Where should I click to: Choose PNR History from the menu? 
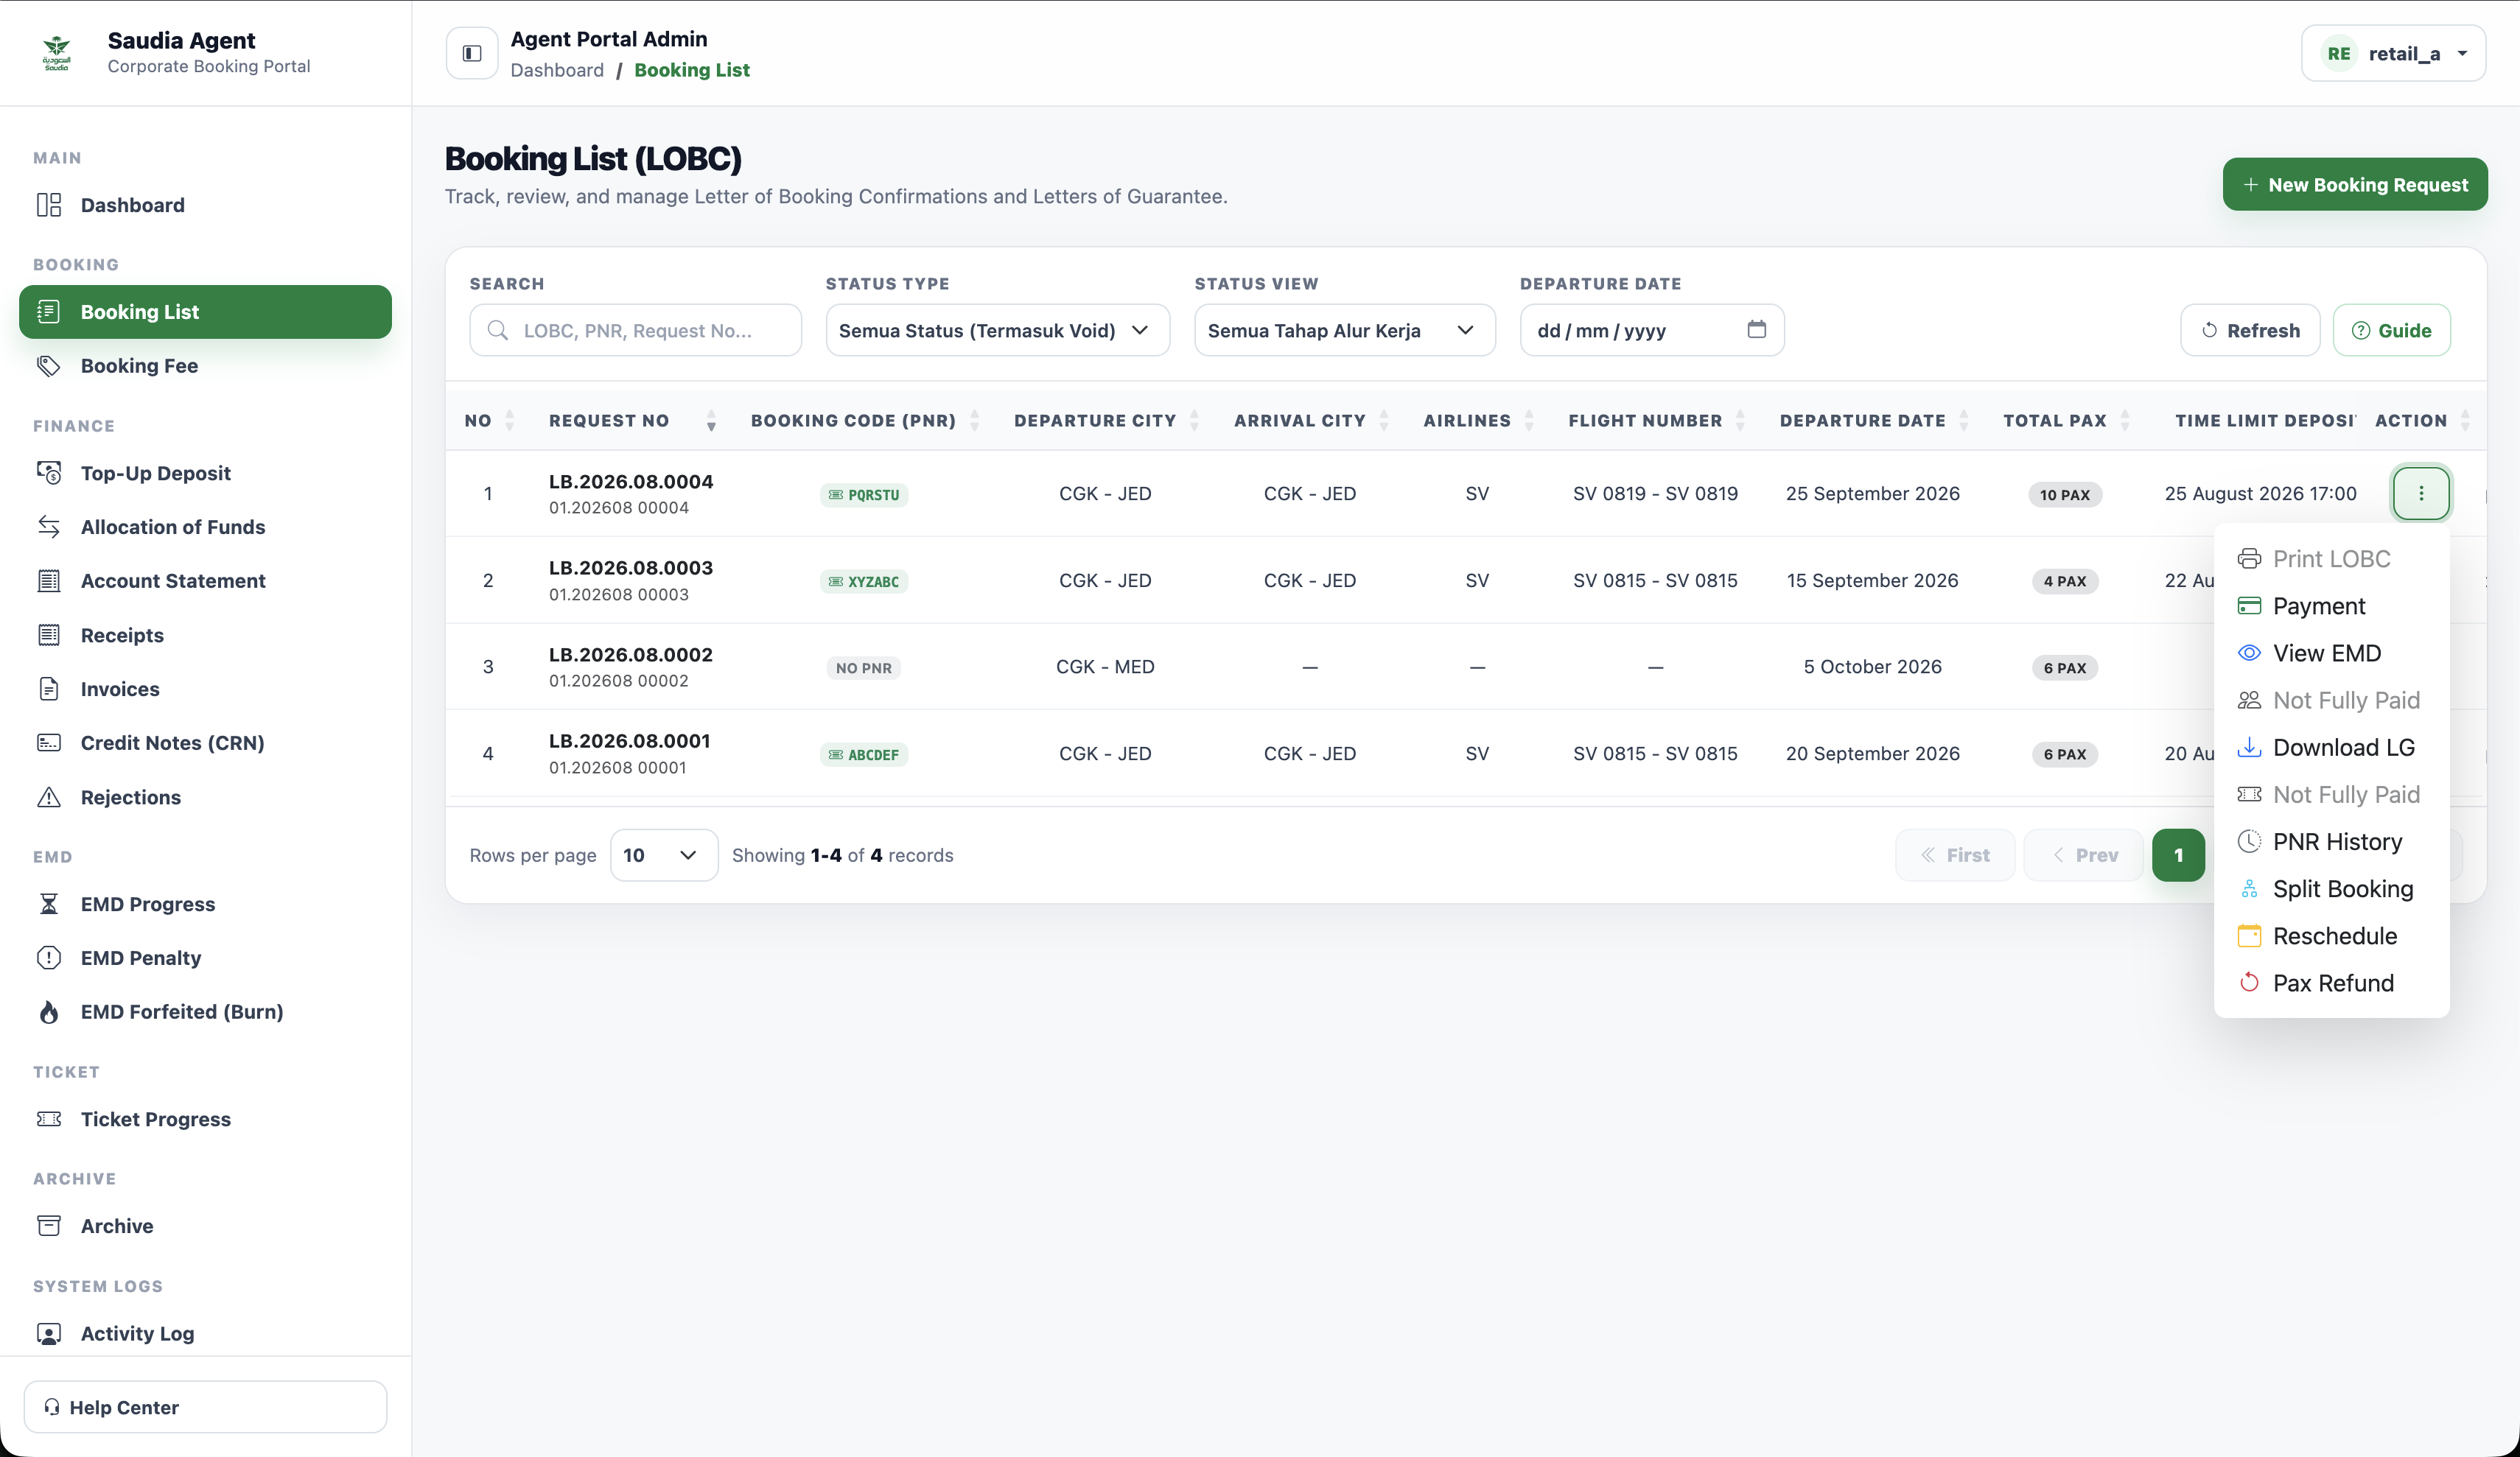pos(2331,842)
